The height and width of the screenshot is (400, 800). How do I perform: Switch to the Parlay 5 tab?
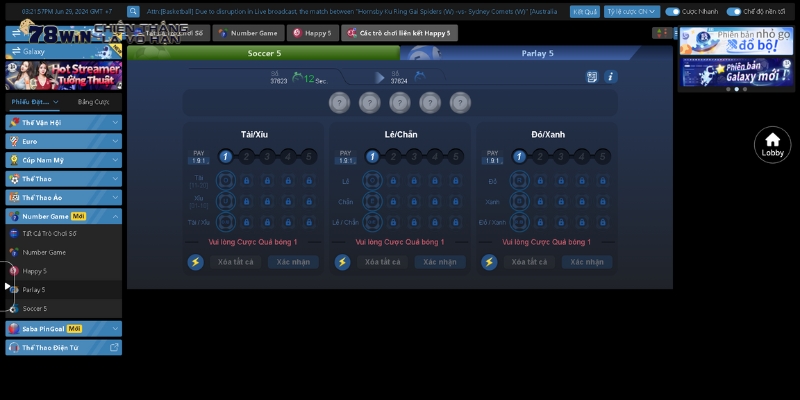[537, 53]
